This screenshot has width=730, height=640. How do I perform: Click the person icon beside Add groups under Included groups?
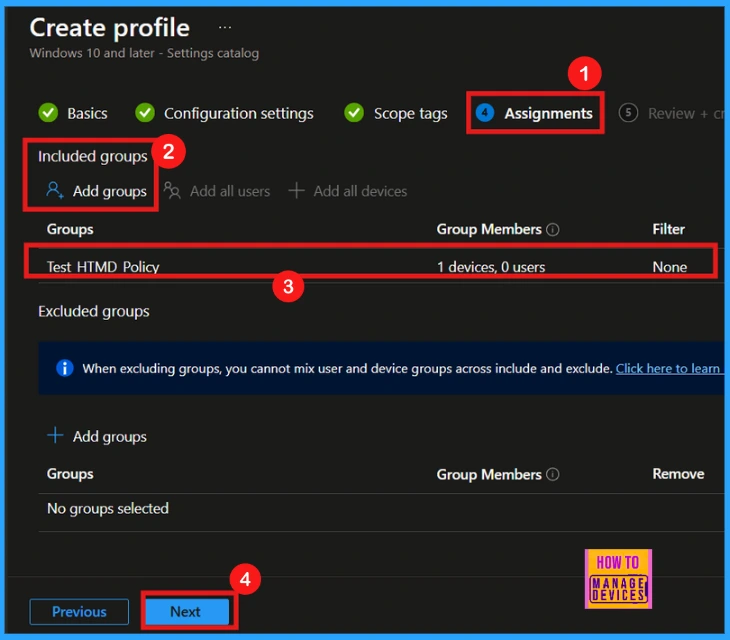(x=55, y=190)
